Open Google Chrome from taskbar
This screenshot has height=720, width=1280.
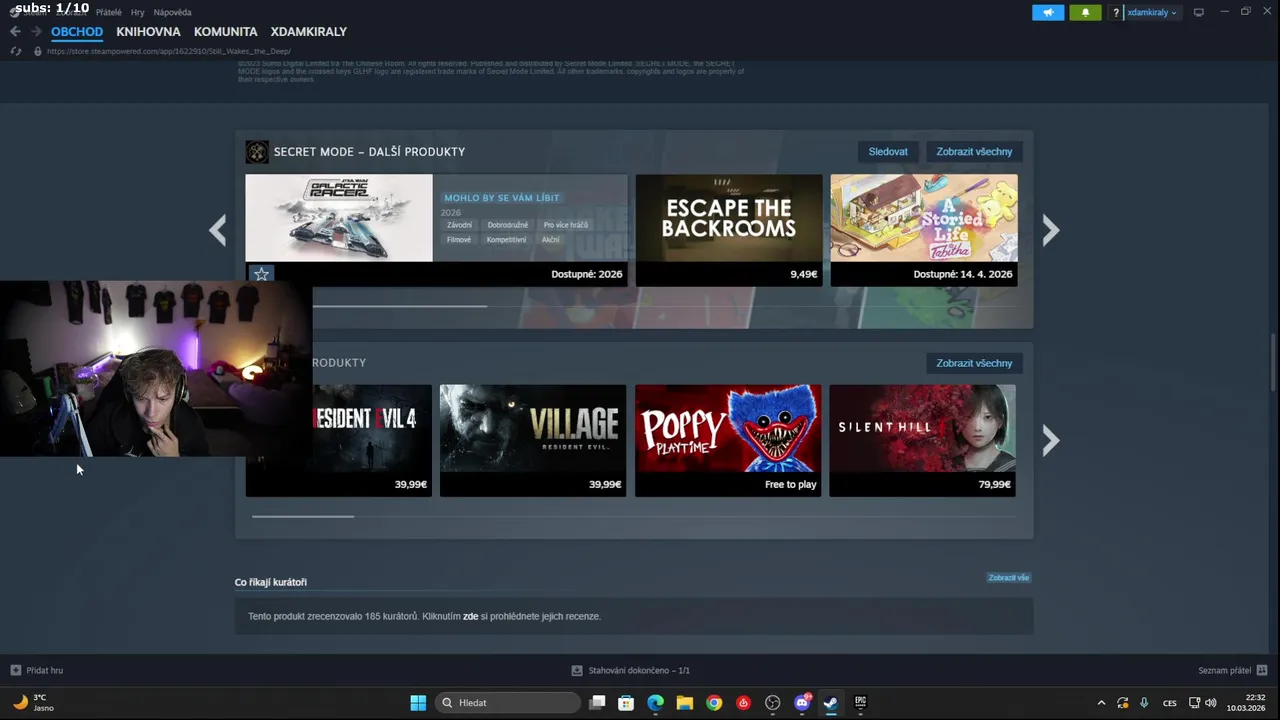(x=714, y=703)
